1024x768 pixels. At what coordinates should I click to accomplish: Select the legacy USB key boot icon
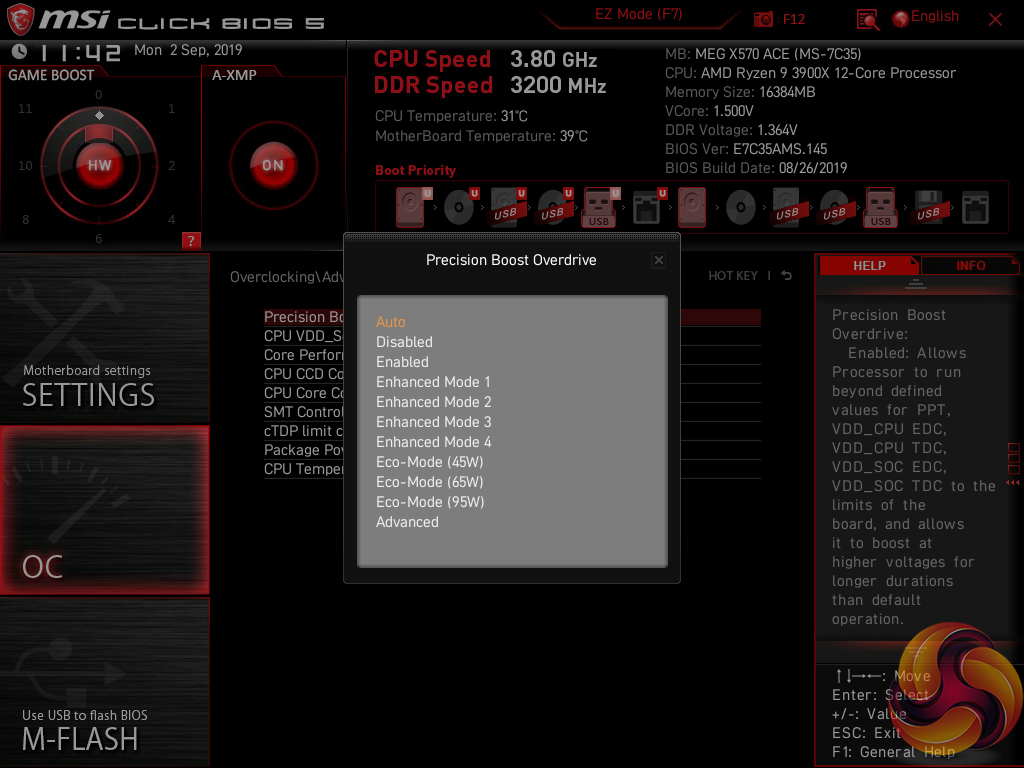pyautogui.click(x=880, y=207)
